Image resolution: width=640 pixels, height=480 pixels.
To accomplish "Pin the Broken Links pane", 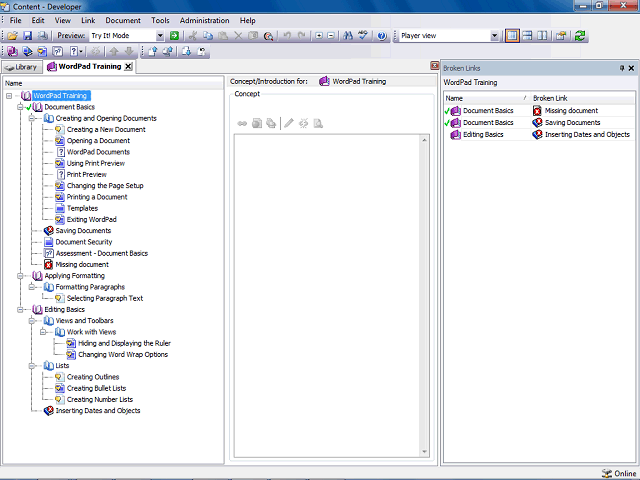I will pyautogui.click(x=622, y=68).
